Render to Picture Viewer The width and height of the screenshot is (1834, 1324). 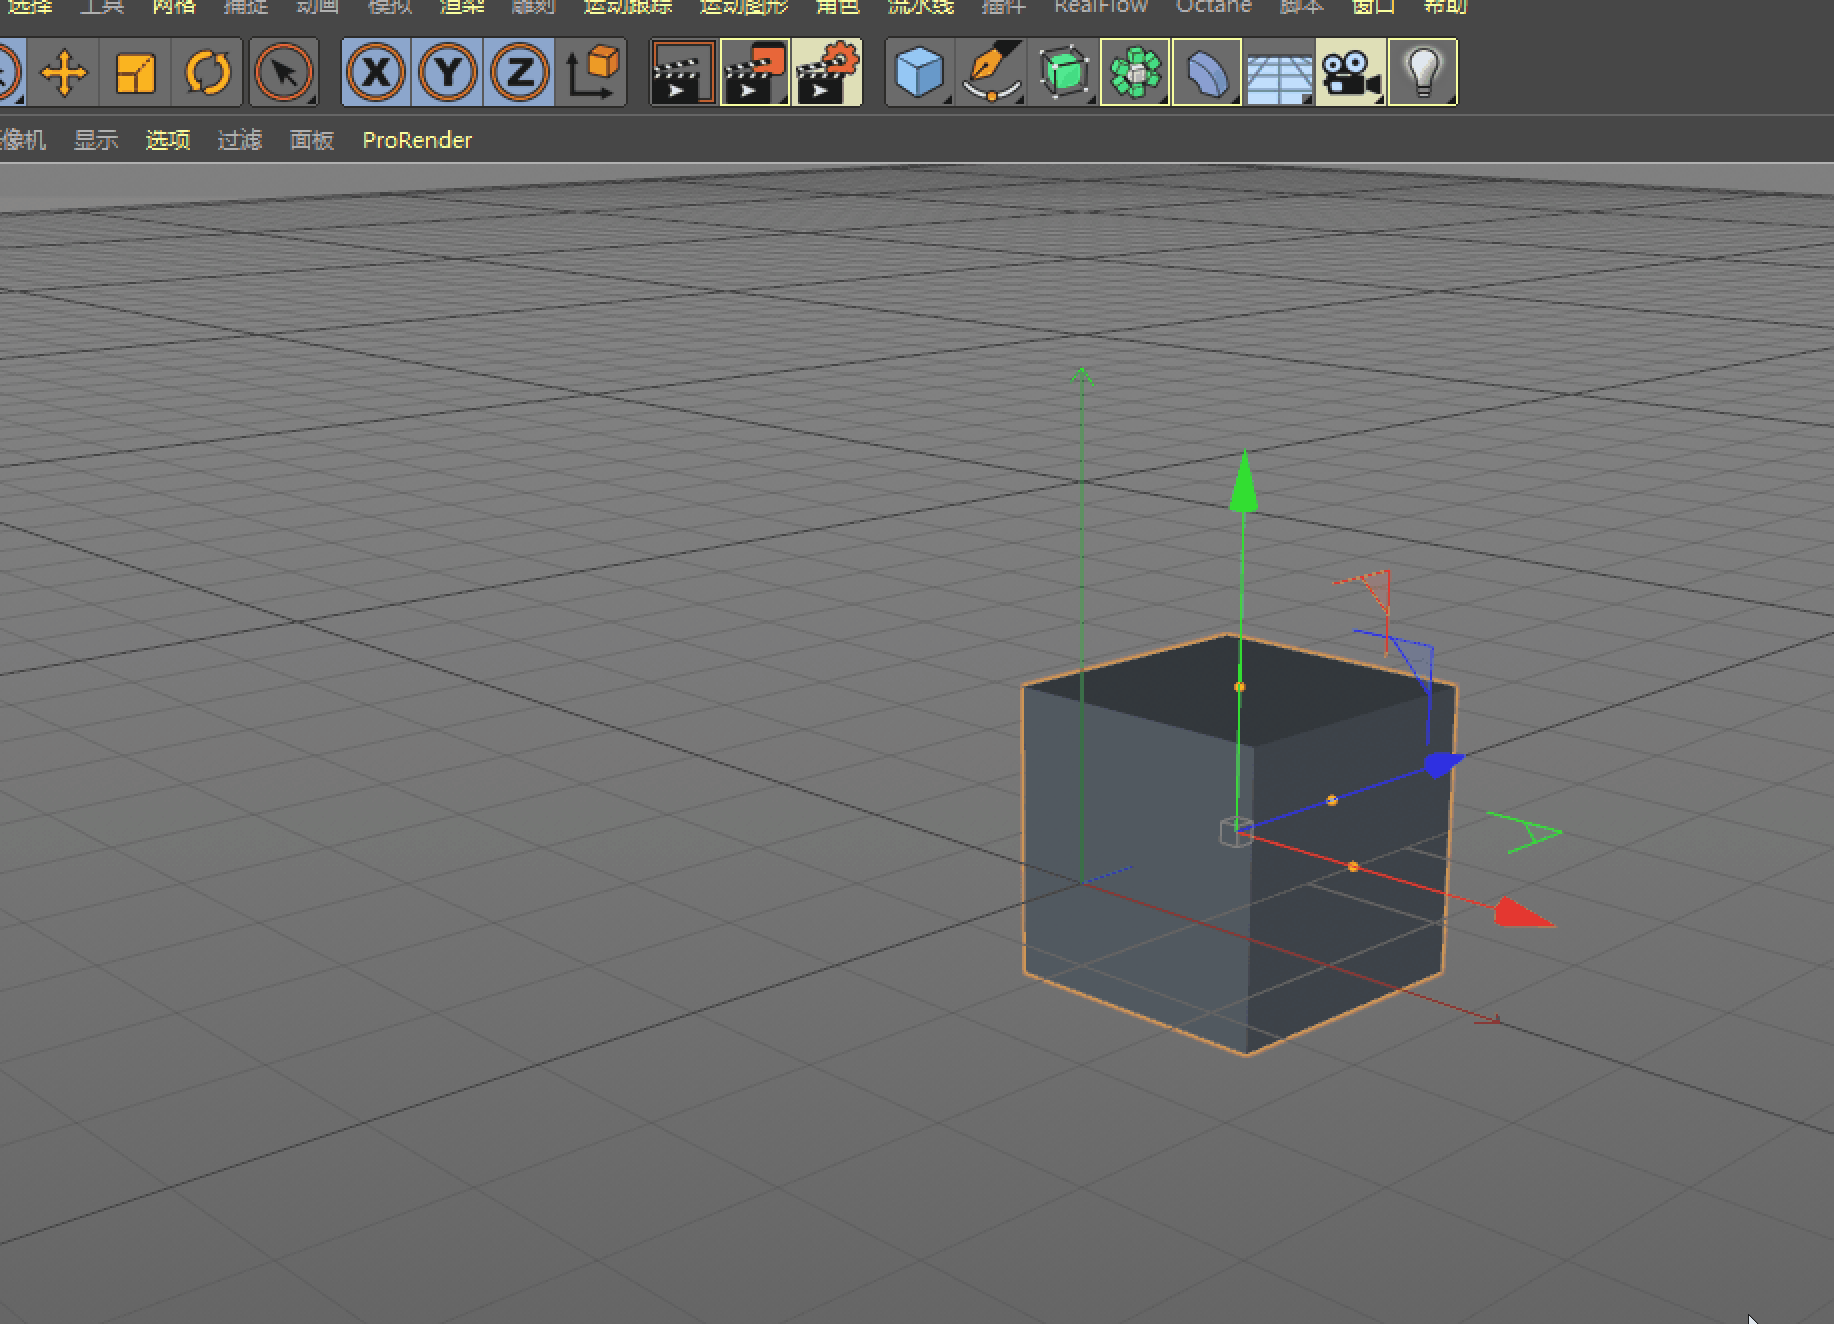tap(755, 72)
